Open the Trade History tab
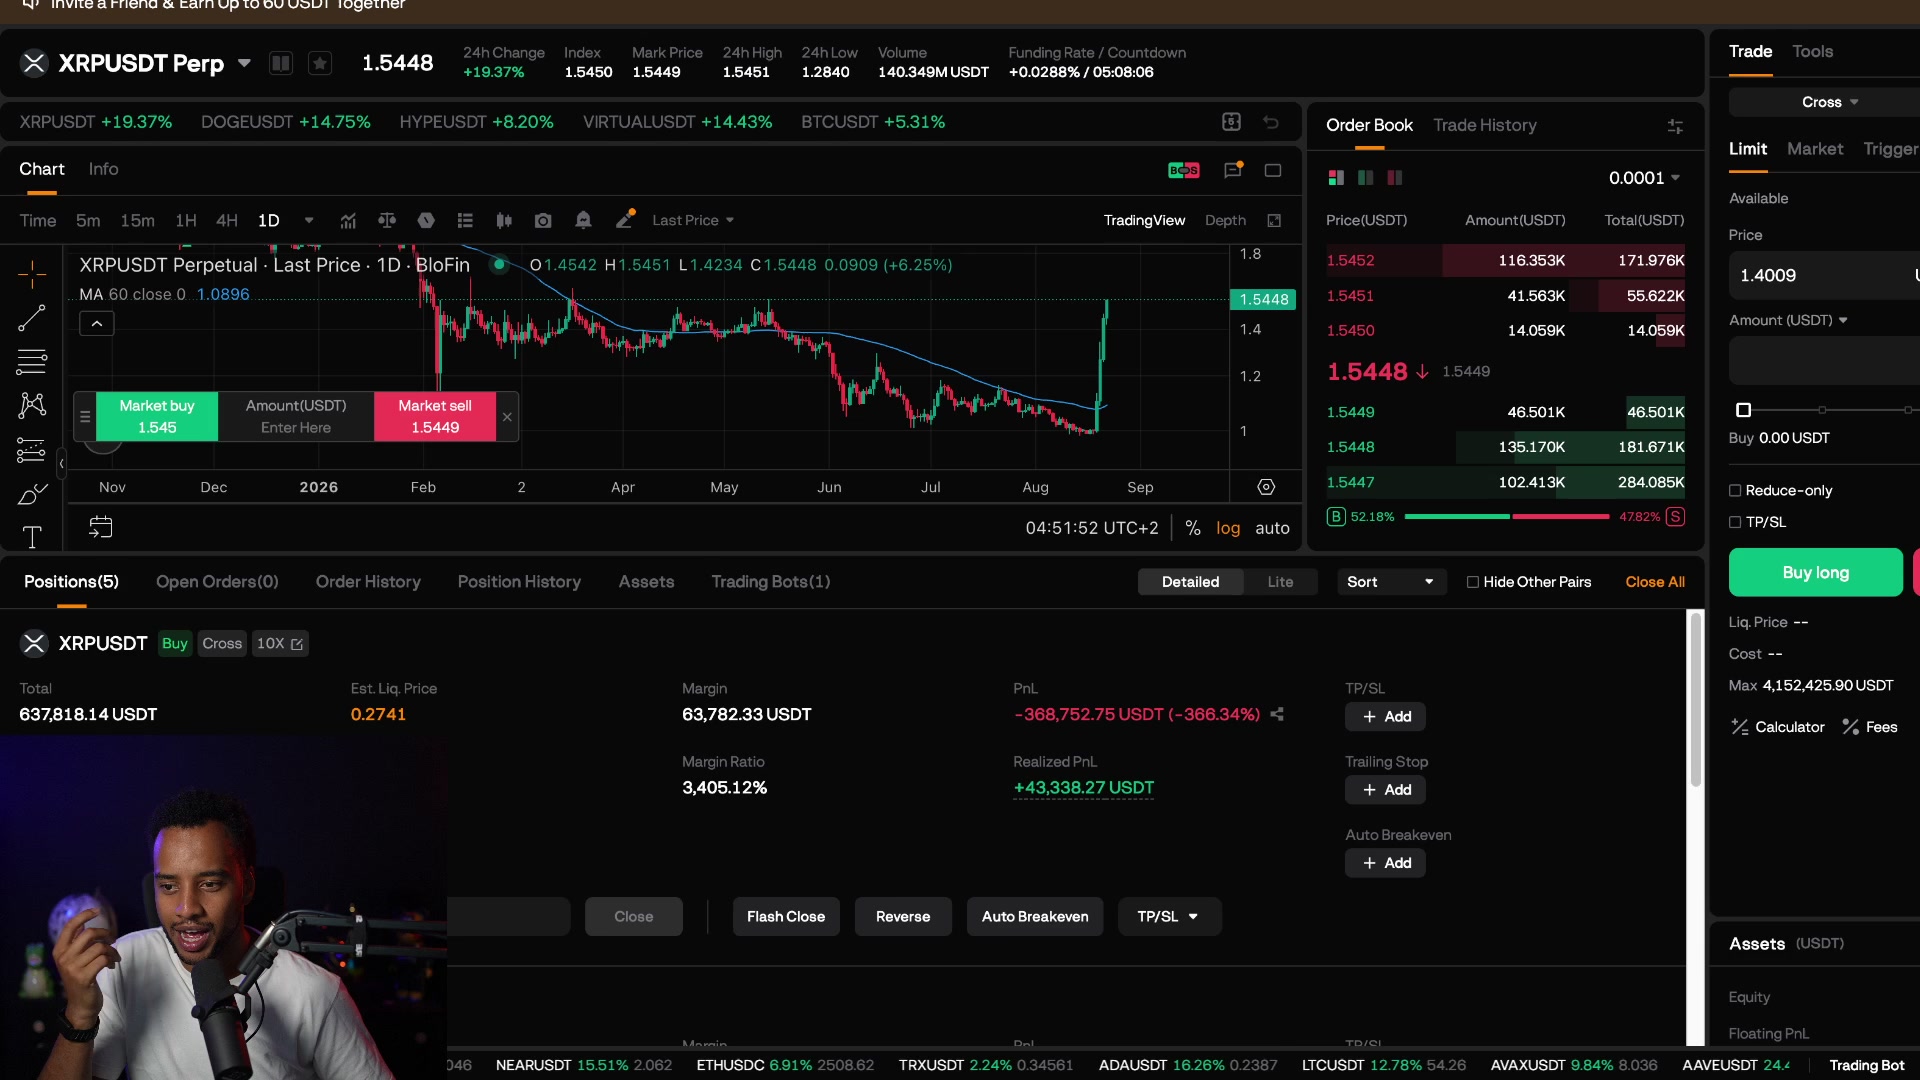Screen dimensions: 1920x1080 pyautogui.click(x=1484, y=125)
